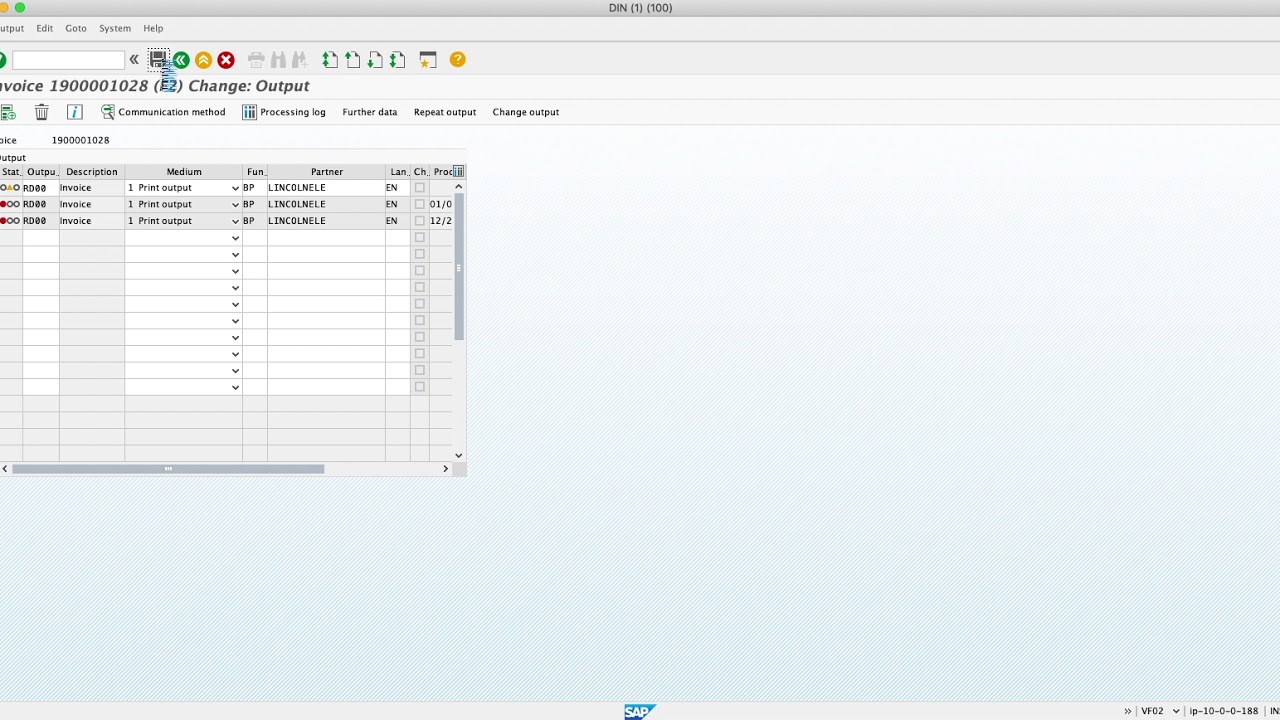1280x720 pixels.
Task: Click the double-arrow icon in status bar
Action: (x=1127, y=711)
